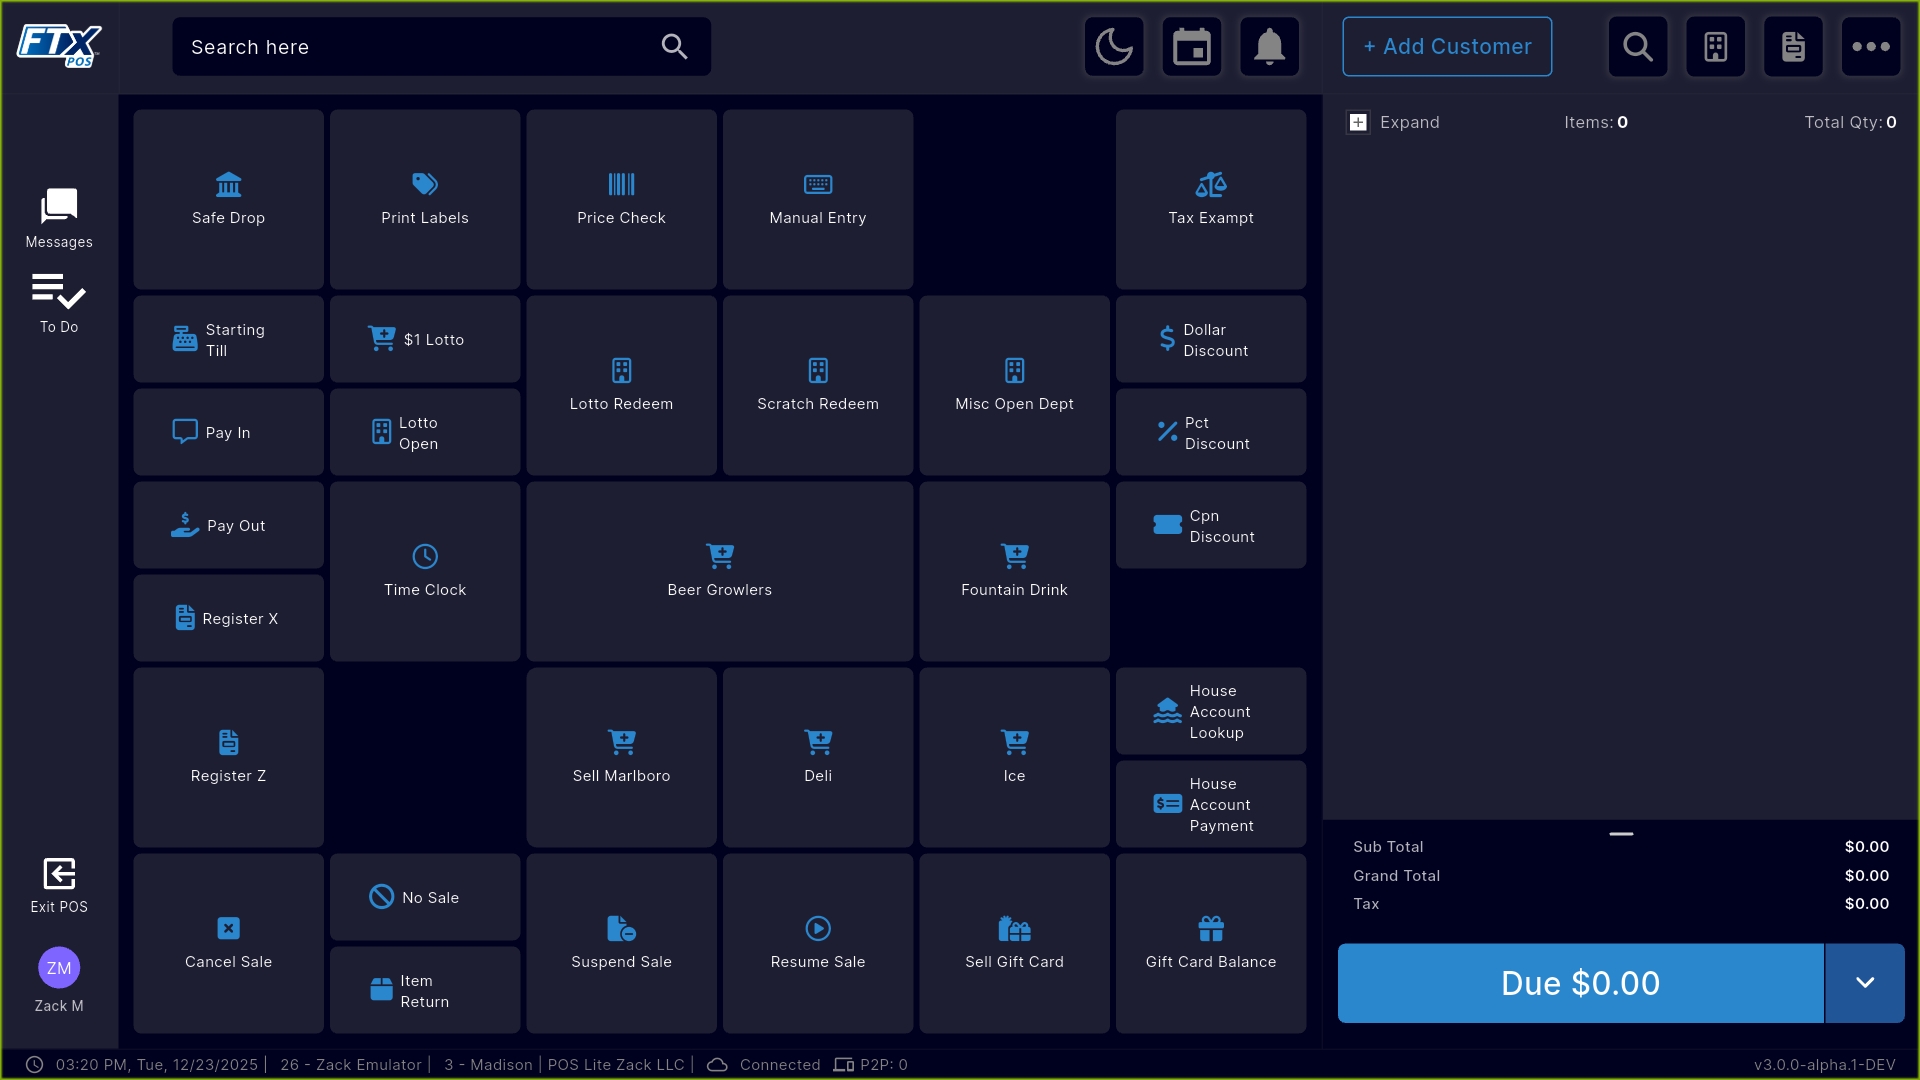
Task: Run Register Z report
Action: tap(229, 757)
